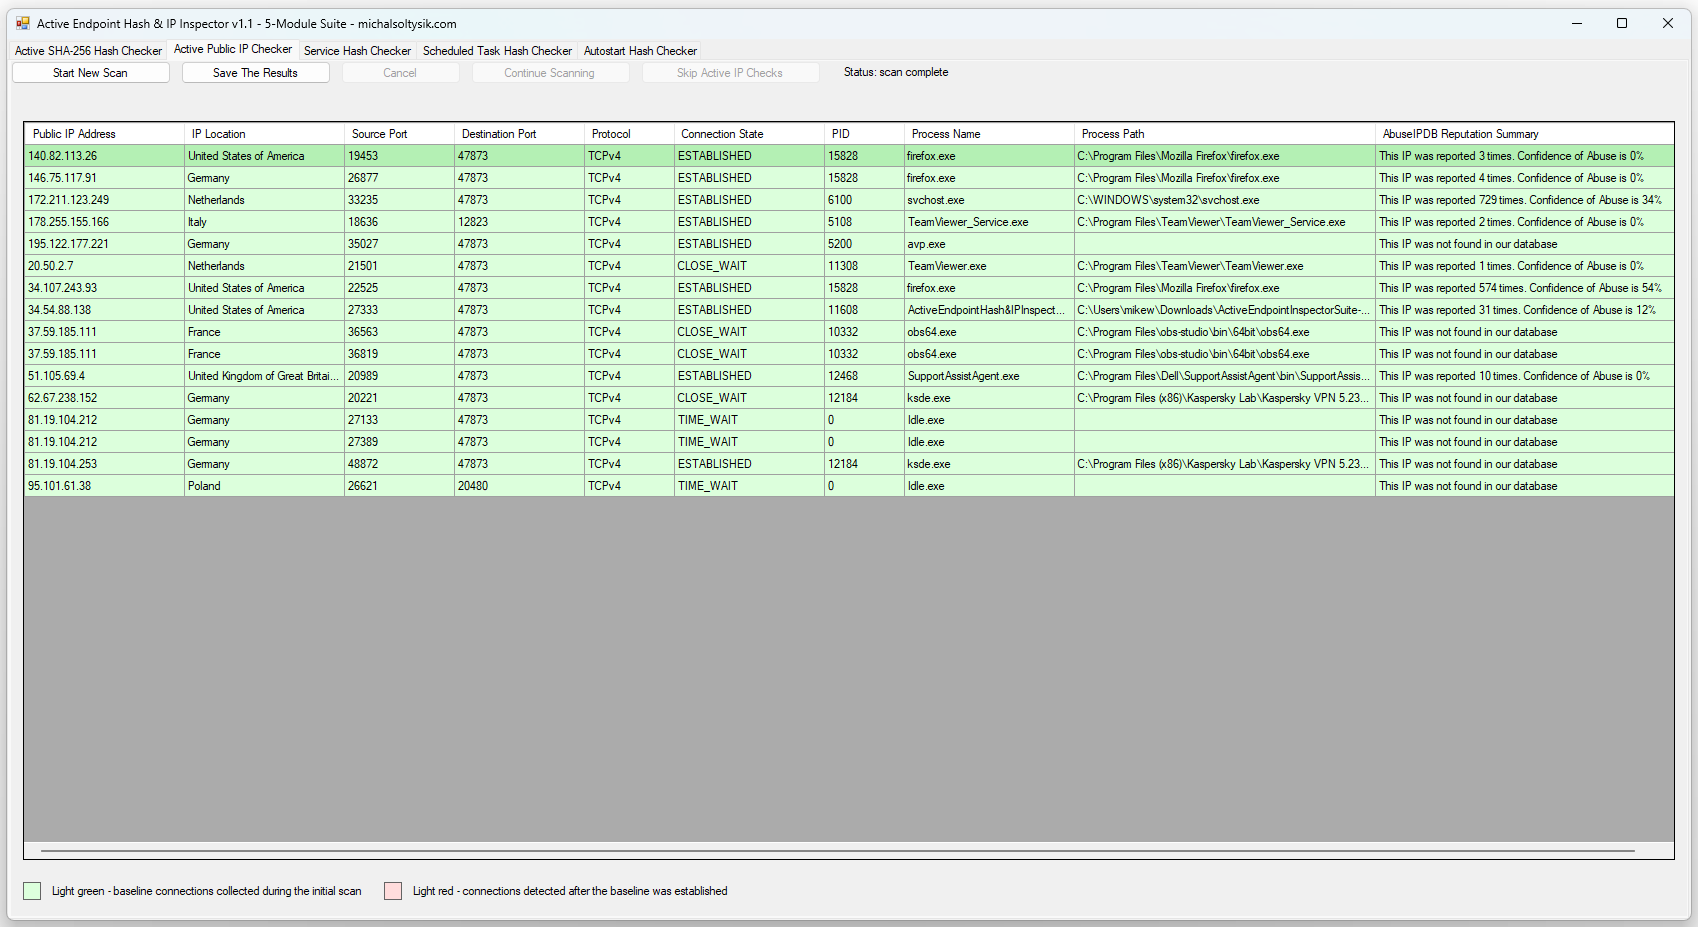The height and width of the screenshot is (927, 1698).
Task: Sort by Public IP Address column header
Action: pyautogui.click(x=74, y=134)
